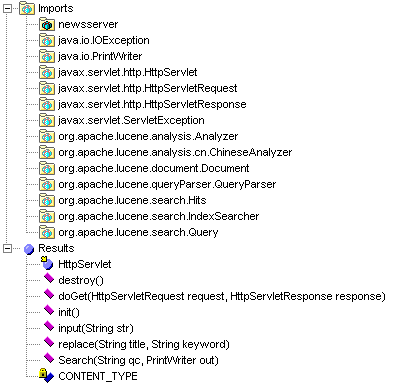Click icon beside lucene.search.Query import
The width and height of the screenshot is (393, 386).
pyautogui.click(x=47, y=232)
